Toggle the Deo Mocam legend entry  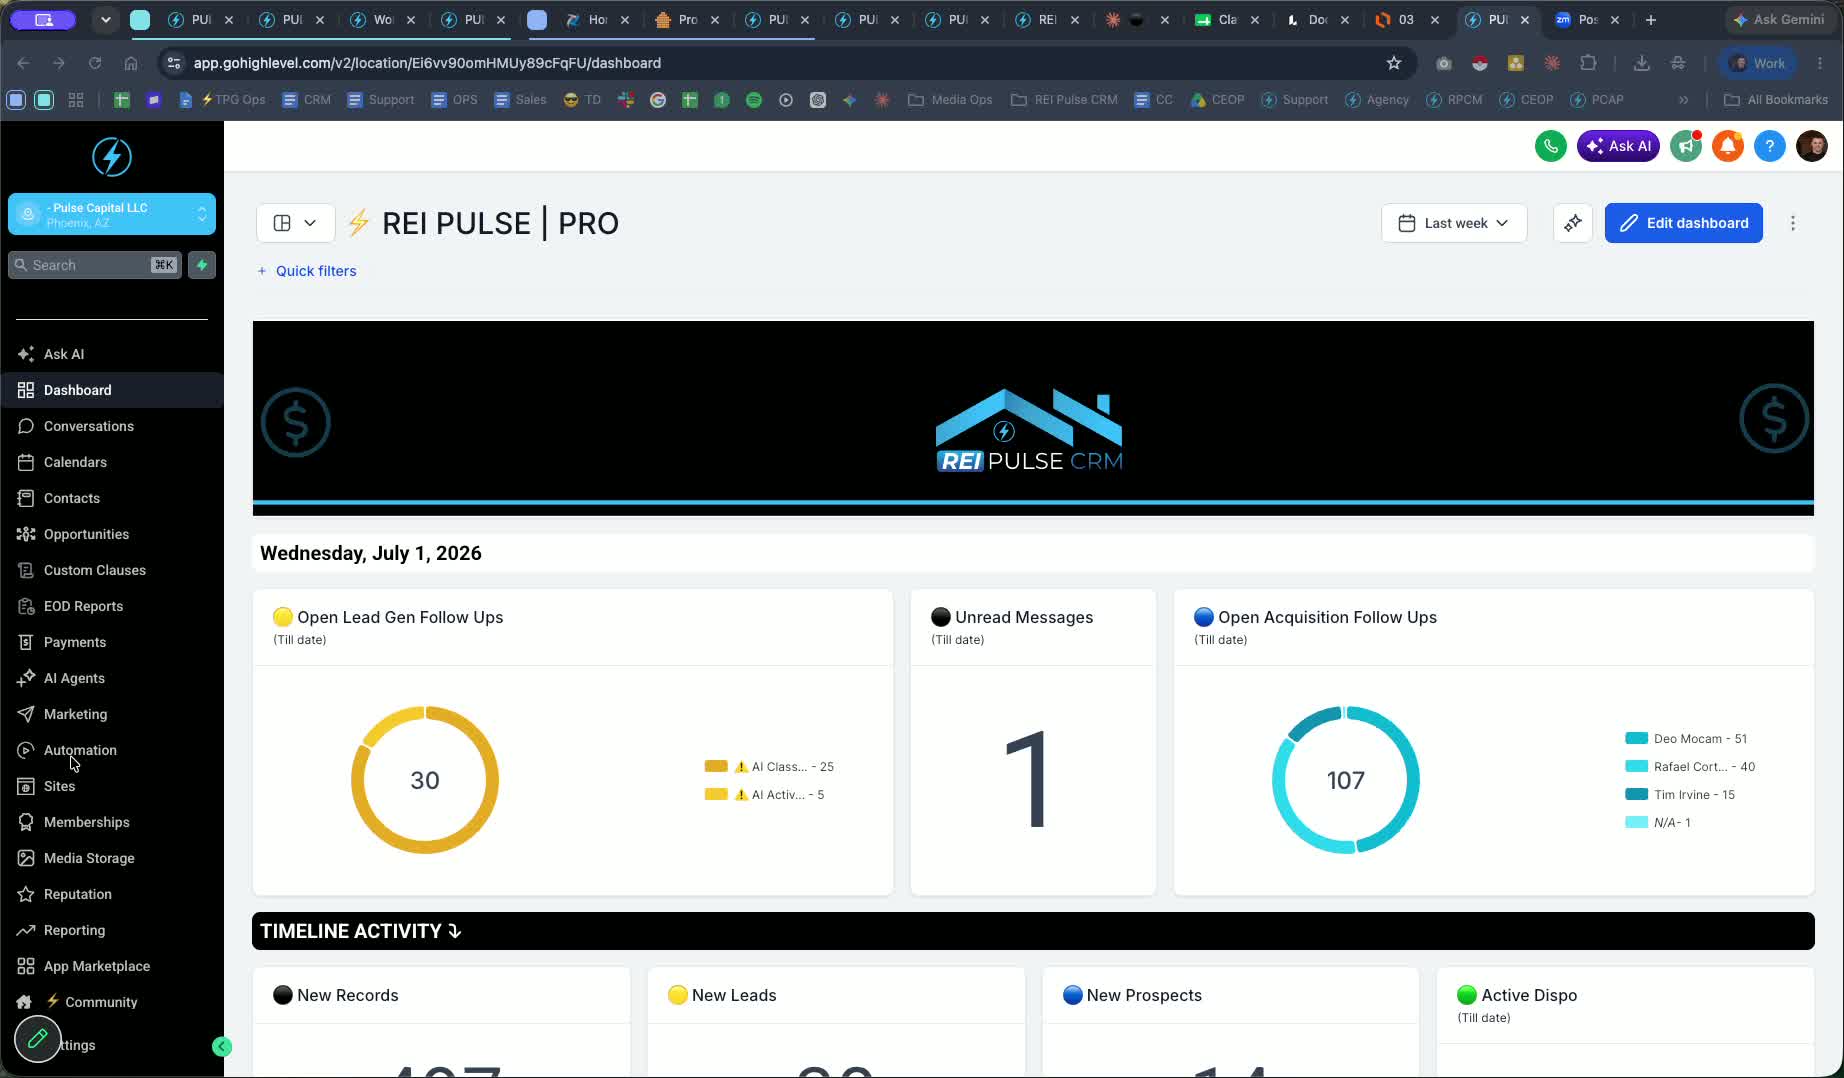click(1686, 739)
